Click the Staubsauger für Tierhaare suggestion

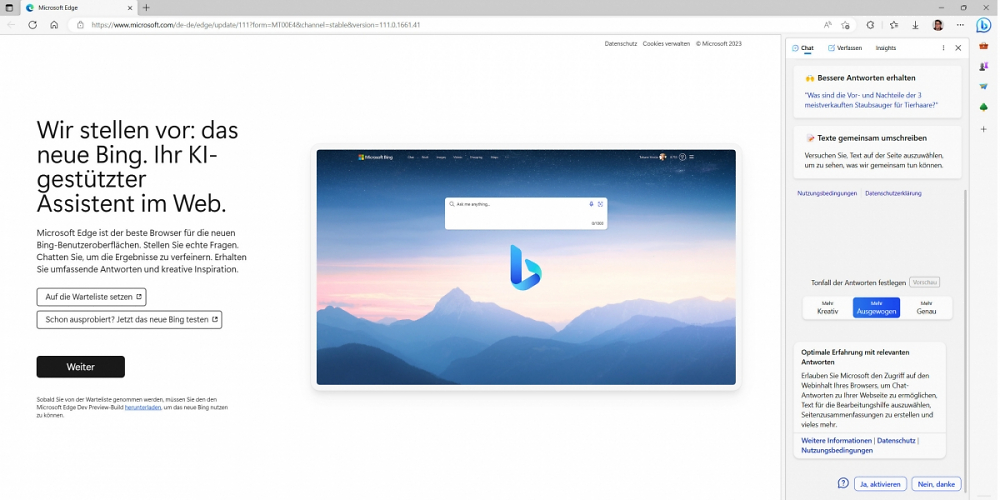pos(872,100)
